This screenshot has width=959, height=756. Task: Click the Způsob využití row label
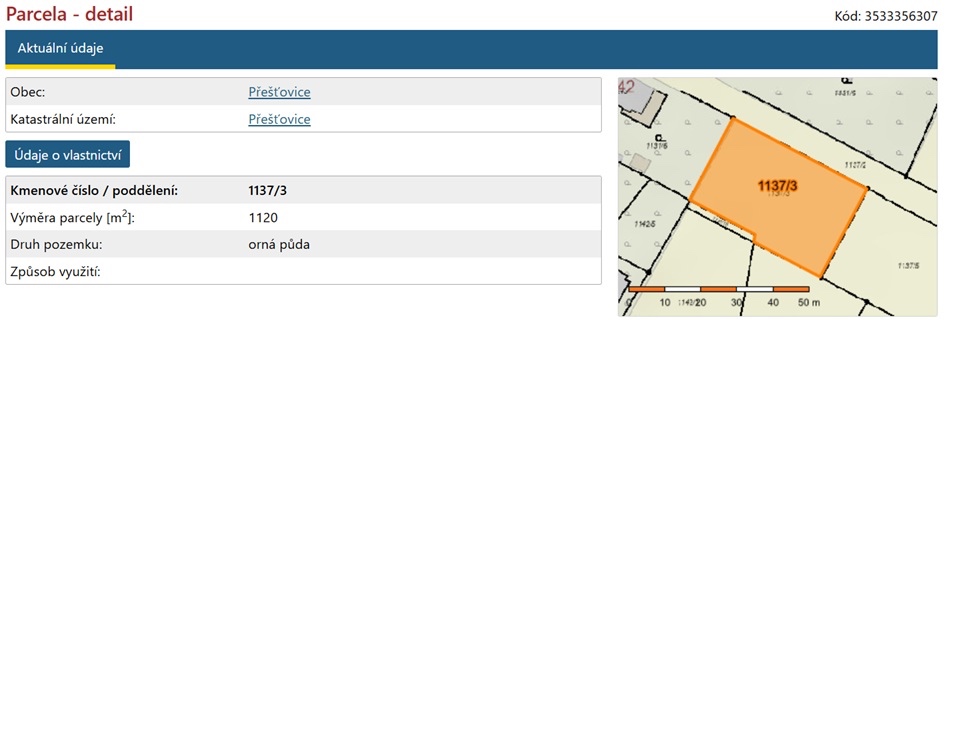(x=55, y=272)
